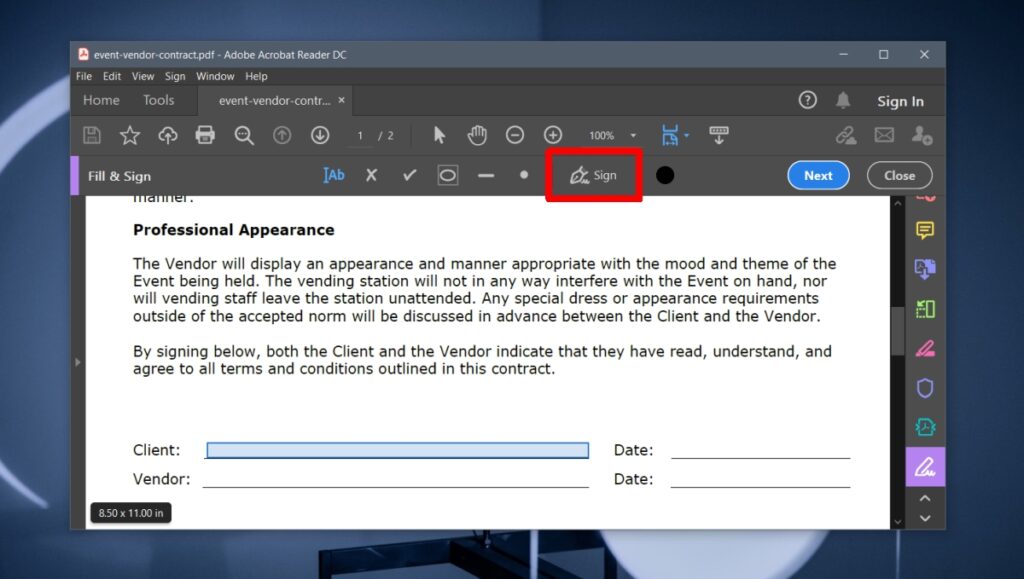Switch to the Home tab
1024x579 pixels.
coord(100,100)
